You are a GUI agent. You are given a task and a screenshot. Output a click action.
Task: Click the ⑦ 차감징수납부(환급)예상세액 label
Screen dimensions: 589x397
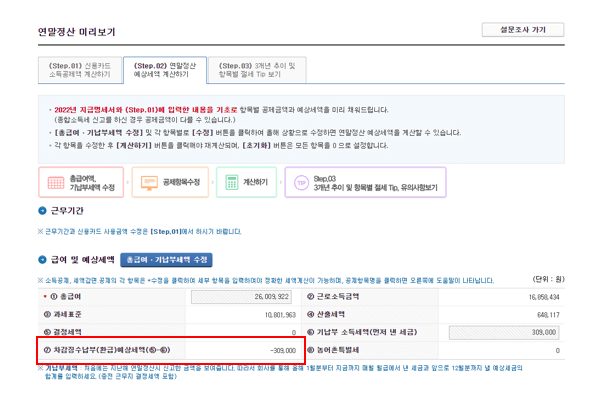tap(107, 350)
